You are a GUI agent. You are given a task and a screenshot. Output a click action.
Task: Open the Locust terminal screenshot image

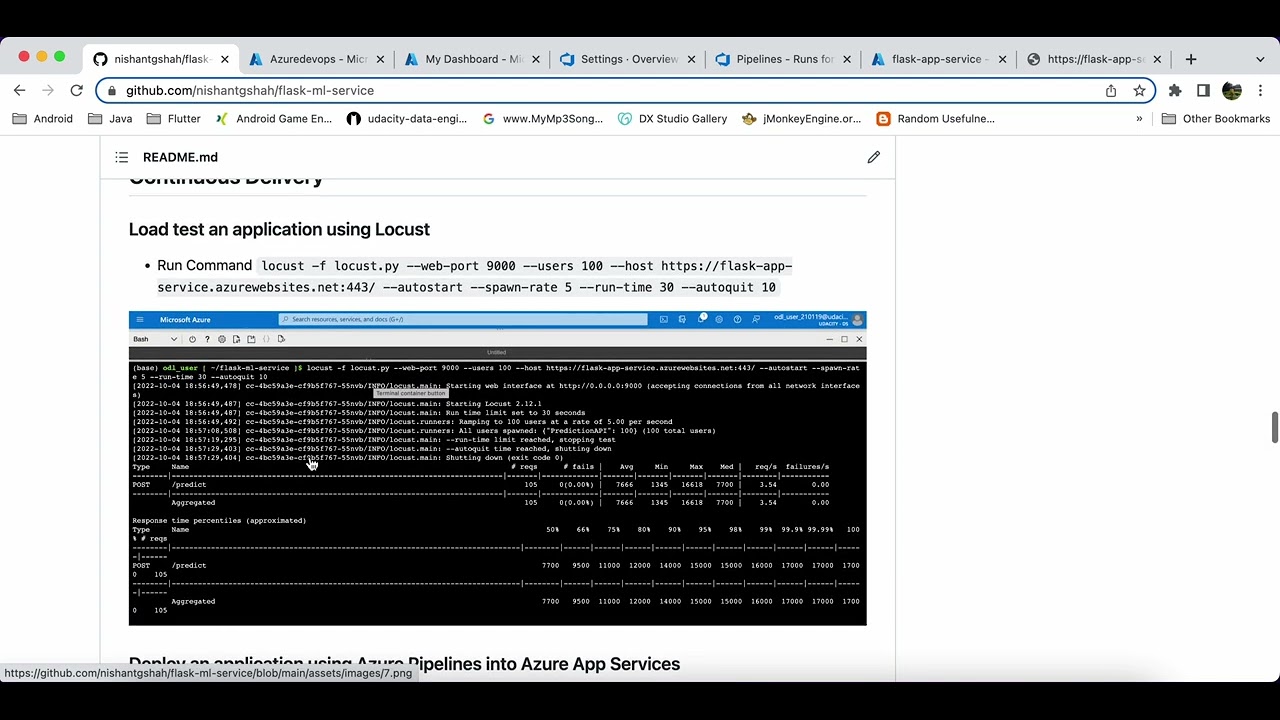[497, 468]
